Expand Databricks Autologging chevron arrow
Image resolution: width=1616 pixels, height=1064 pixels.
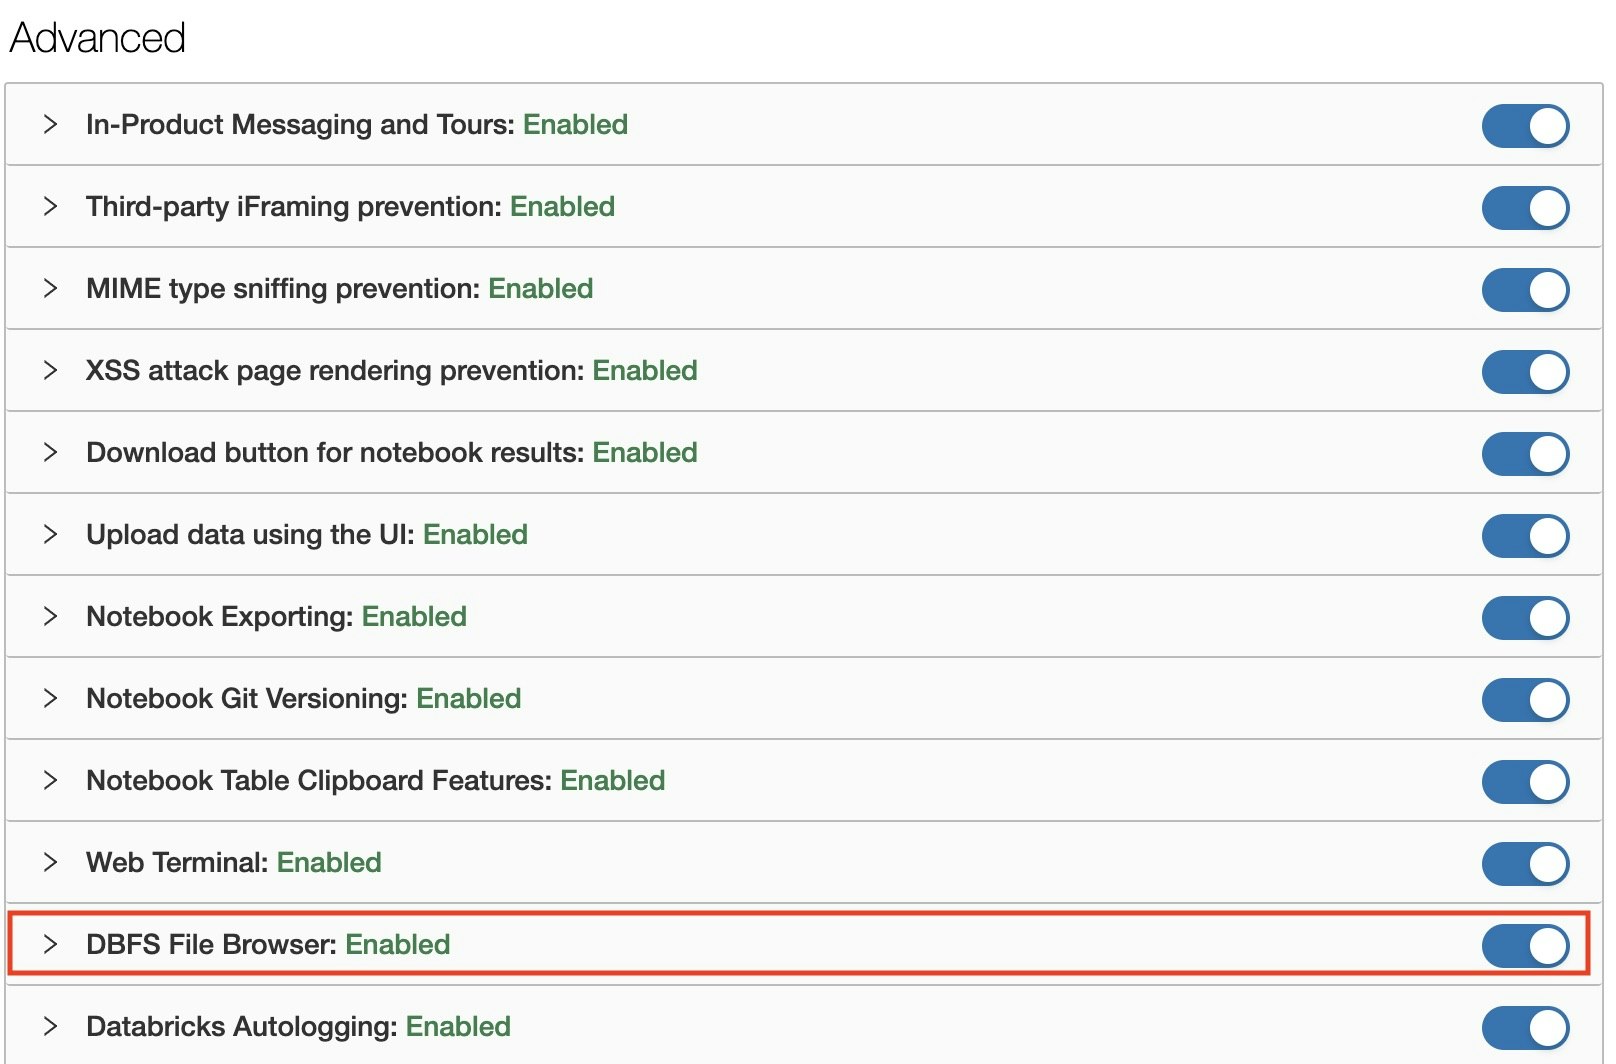50,1026
